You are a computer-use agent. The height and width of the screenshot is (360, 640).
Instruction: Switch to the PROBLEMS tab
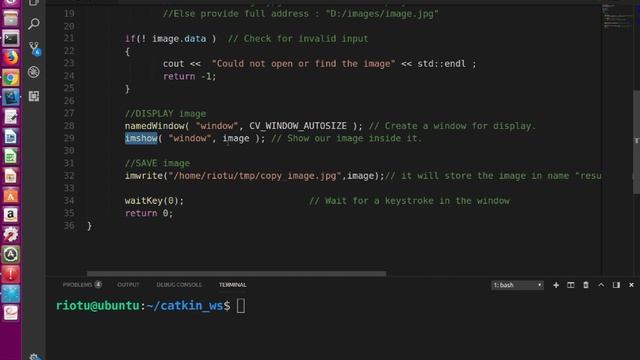[x=77, y=285]
